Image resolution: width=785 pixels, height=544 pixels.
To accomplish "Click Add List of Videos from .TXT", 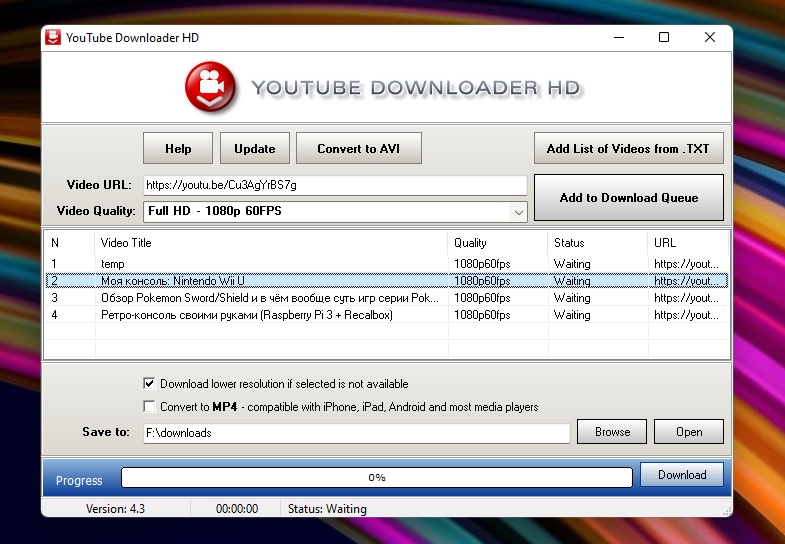I will tap(627, 149).
